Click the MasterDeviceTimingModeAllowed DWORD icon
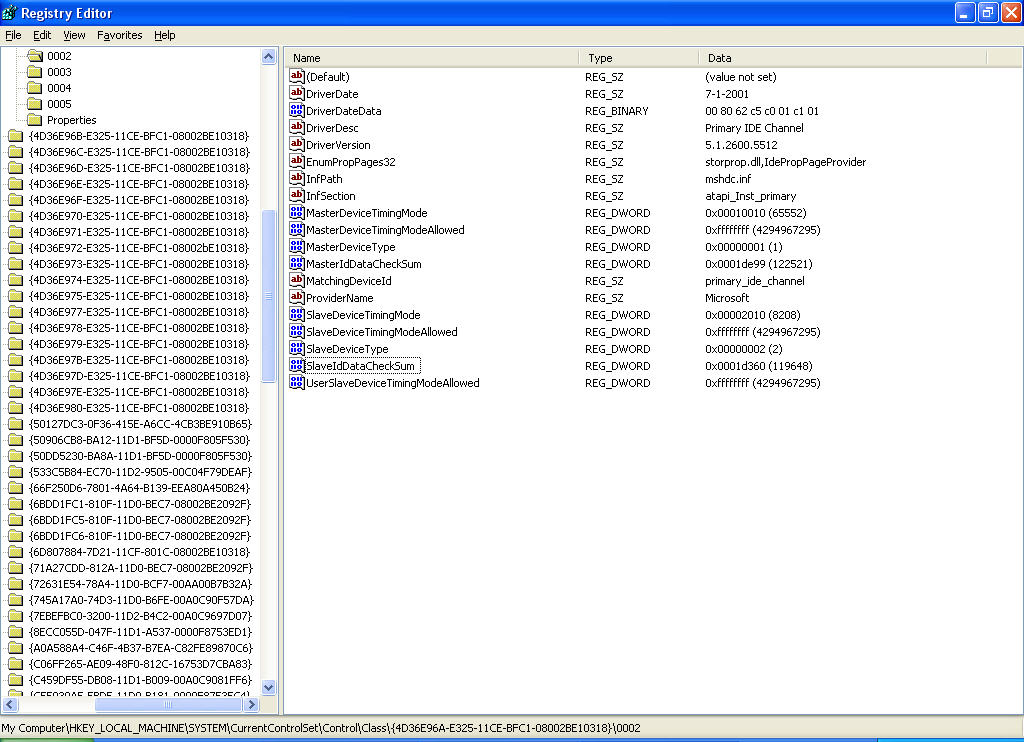The width and height of the screenshot is (1024, 742). 296,229
